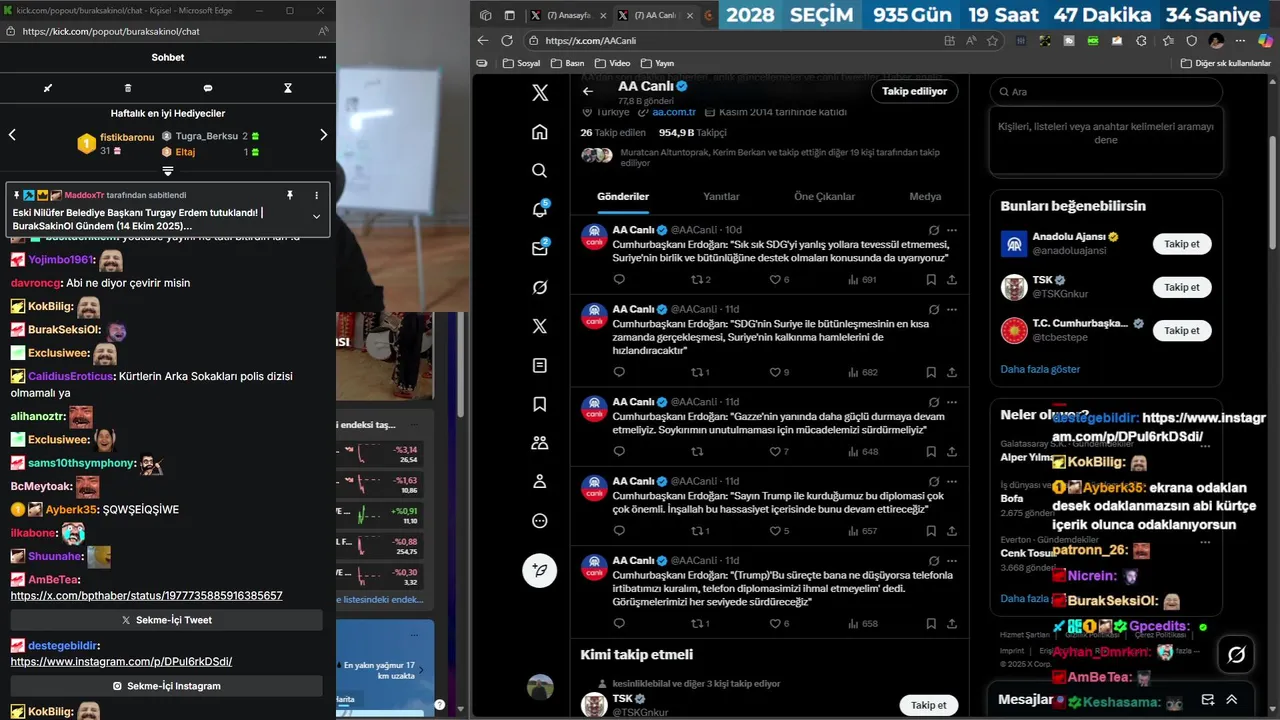The image size is (1280, 720).
Task: Open the More circle icon in X sidebar
Action: click(540, 520)
